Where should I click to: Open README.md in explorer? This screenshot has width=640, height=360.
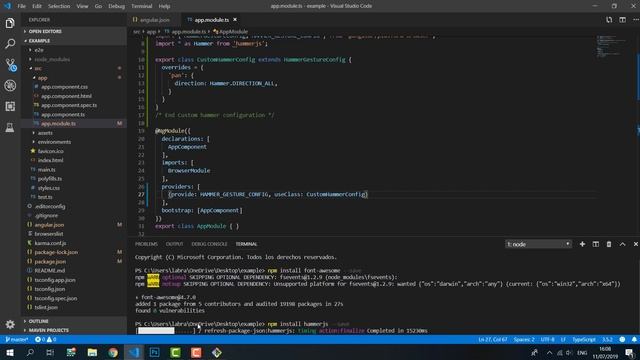pyautogui.click(x=74, y=270)
